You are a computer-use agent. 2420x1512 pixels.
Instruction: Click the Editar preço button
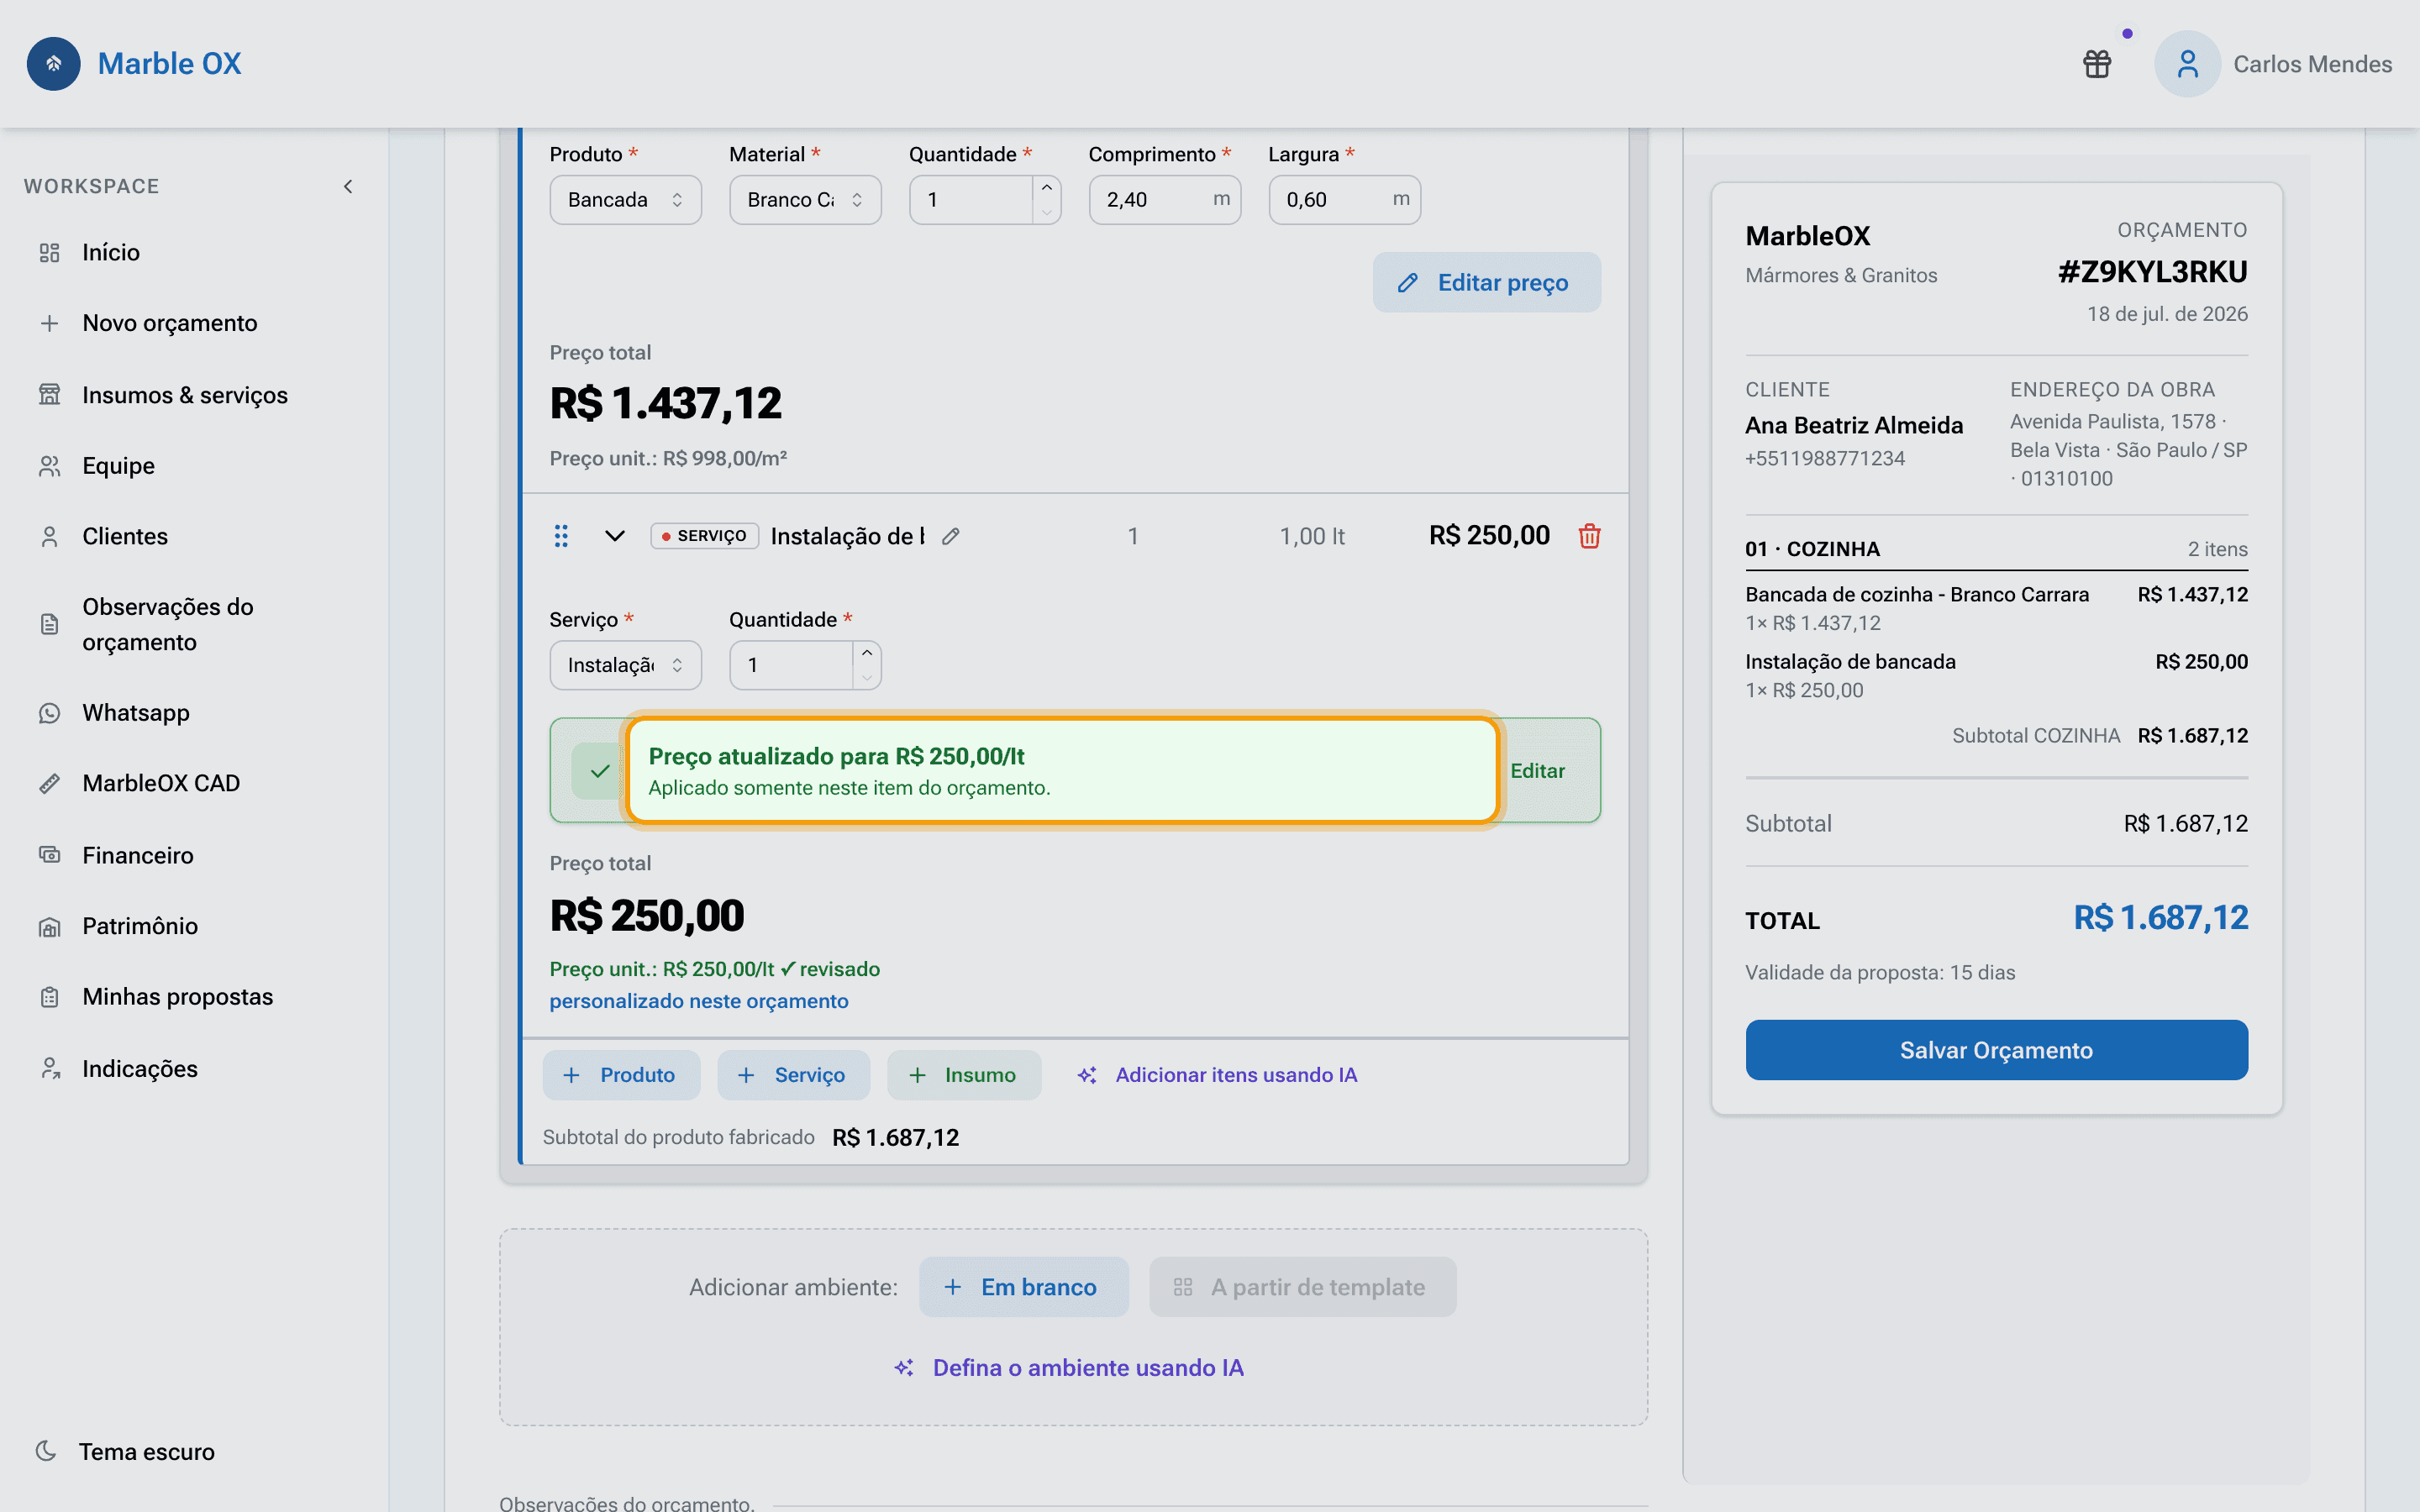1486,283
